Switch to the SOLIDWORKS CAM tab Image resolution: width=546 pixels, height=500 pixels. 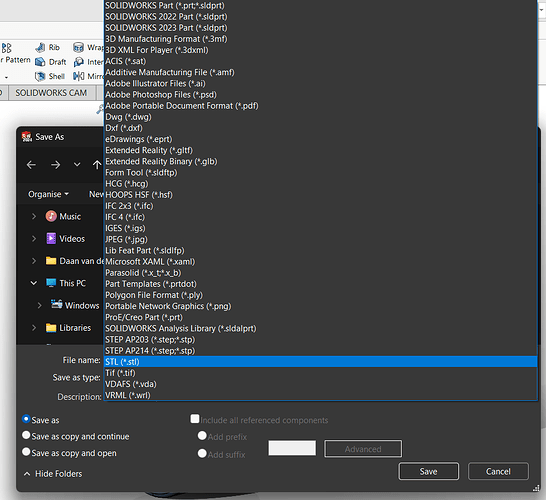pyautogui.click(x=51, y=93)
